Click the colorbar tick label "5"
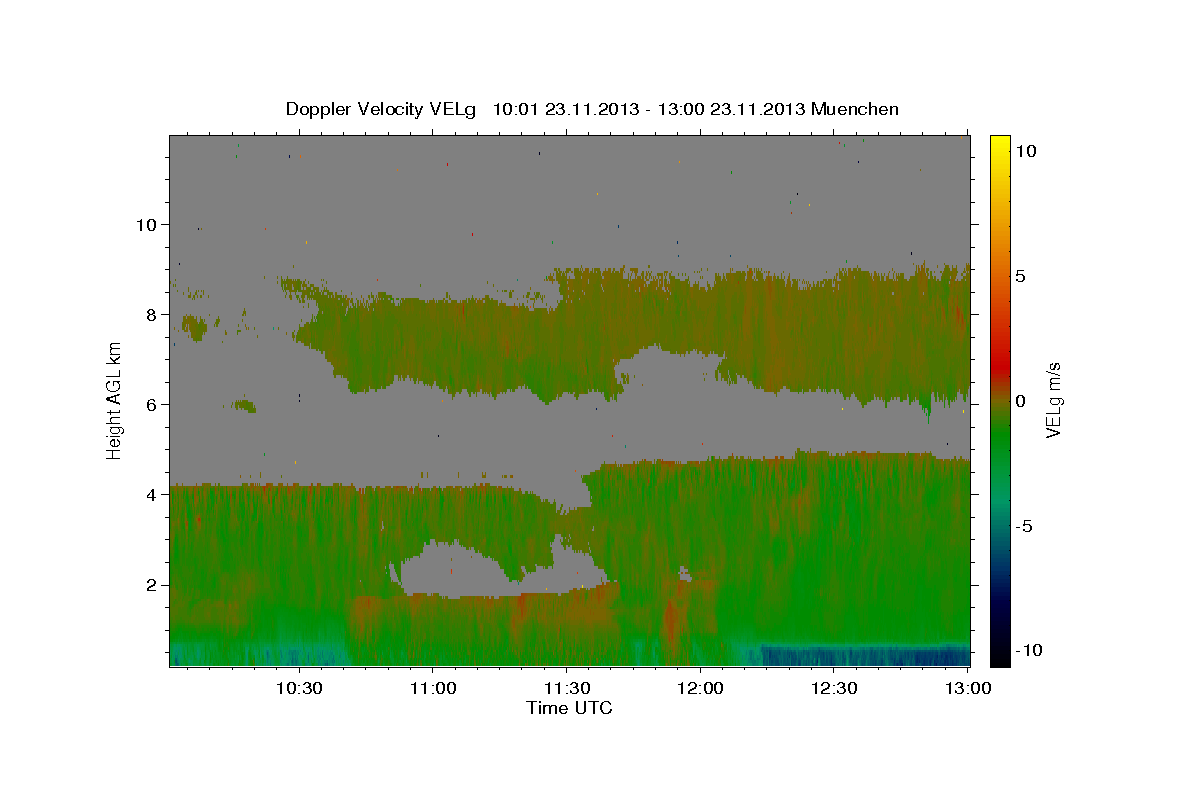This screenshot has height=800, width=1200. click(x=1021, y=276)
